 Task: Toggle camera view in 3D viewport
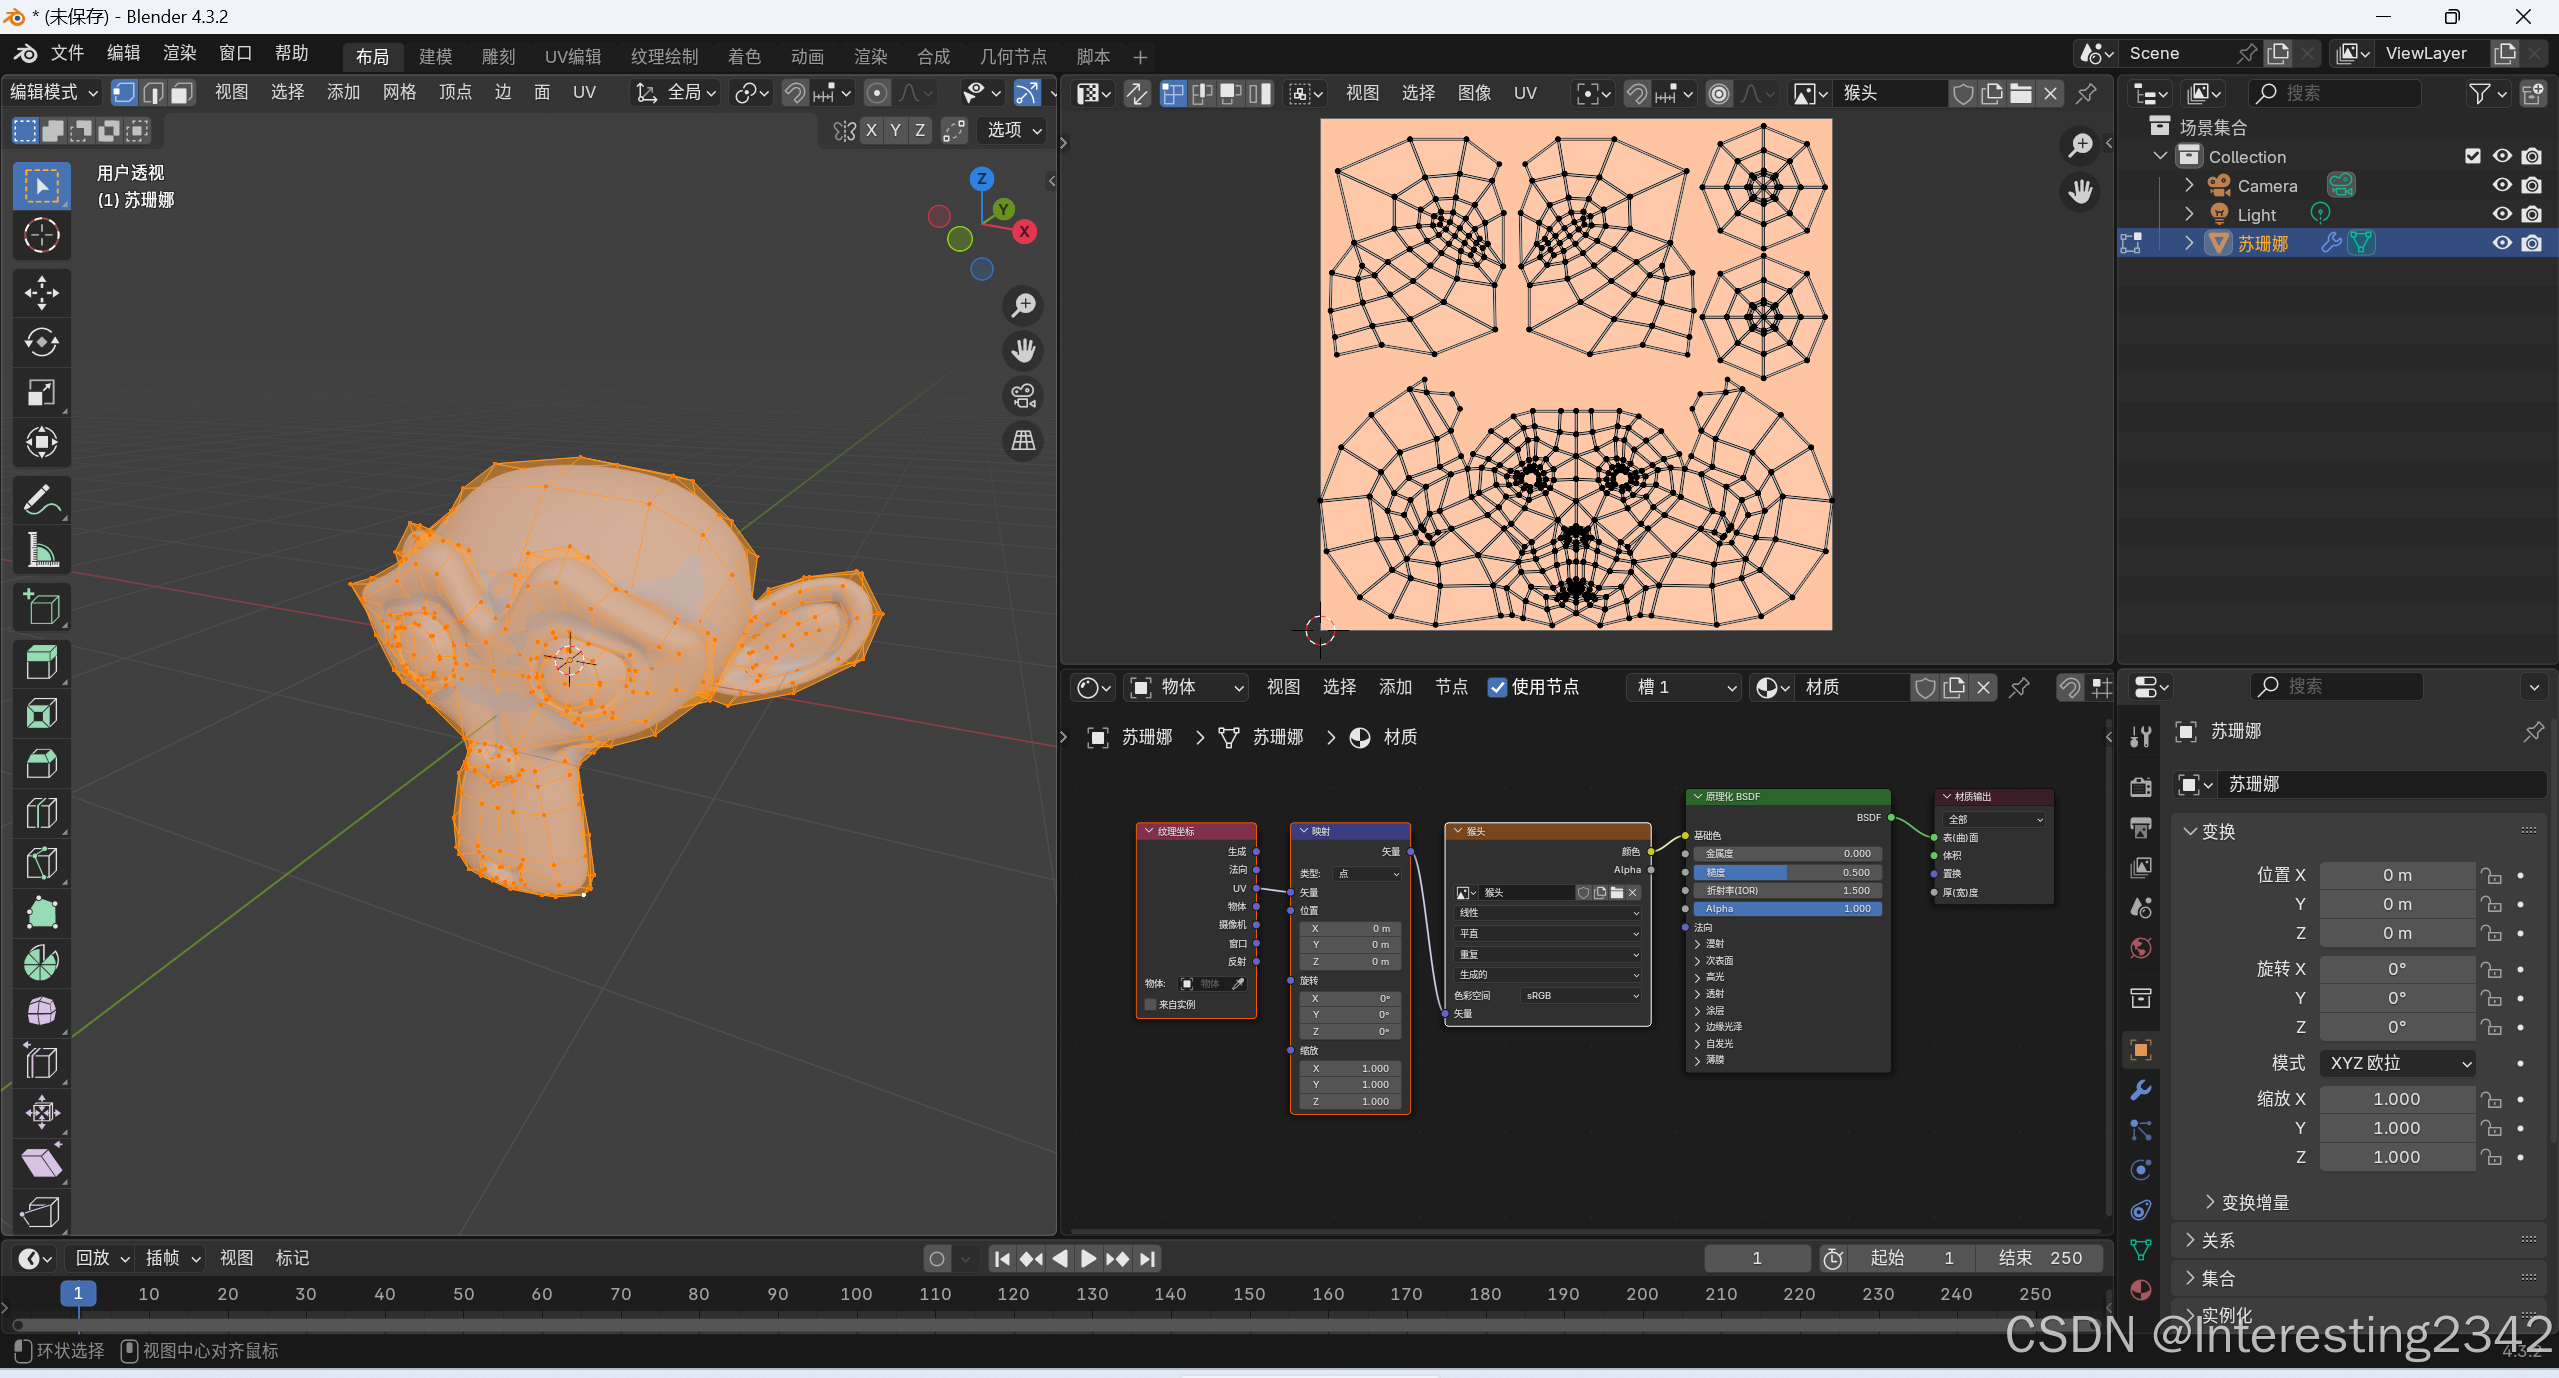(x=1023, y=396)
